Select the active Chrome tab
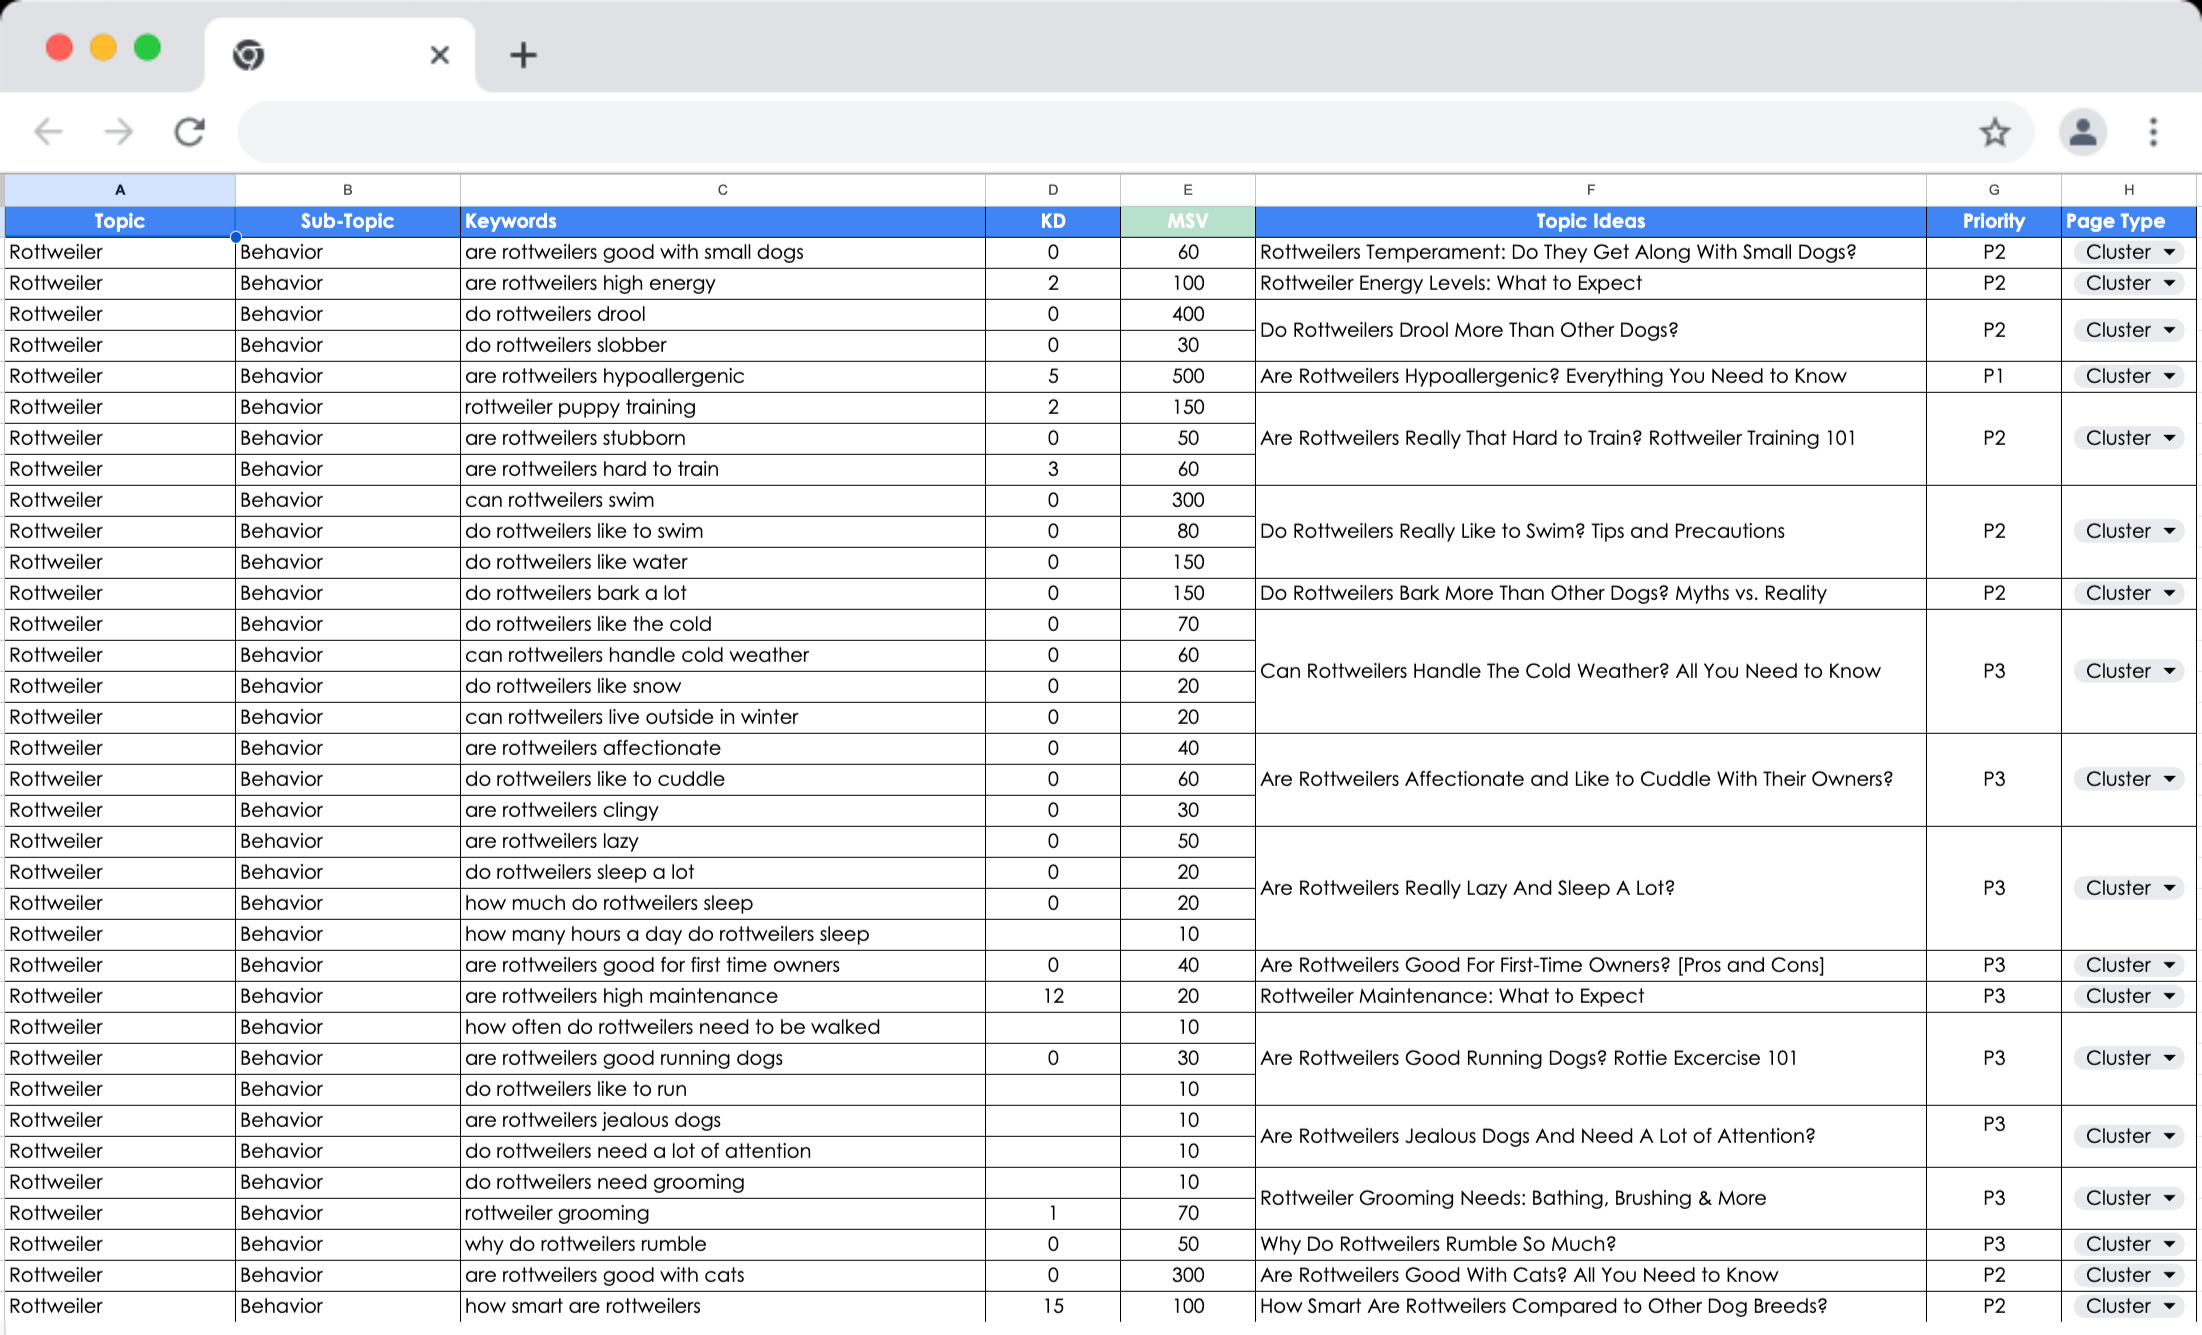The image size is (2202, 1335). click(x=340, y=55)
